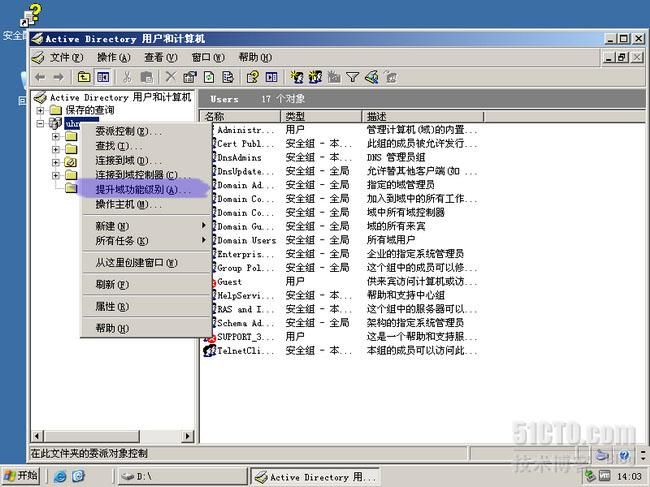Expand fourth child folder under domain

(56, 175)
